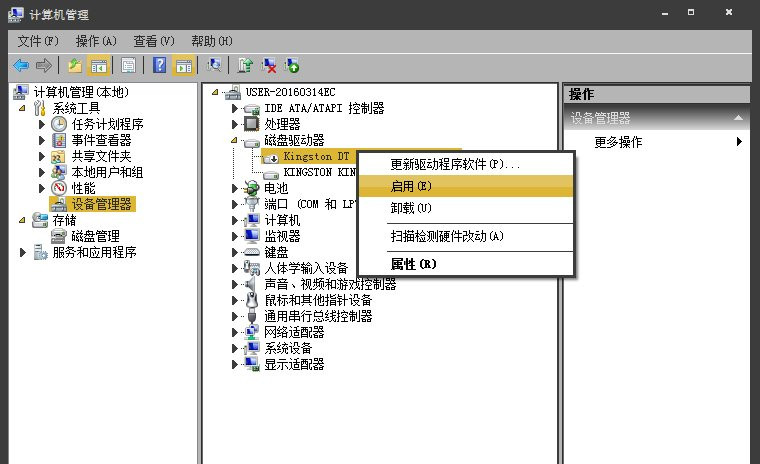760x464 pixels.
Task: Select 设备管理器 in the left tree
Action: tap(101, 204)
